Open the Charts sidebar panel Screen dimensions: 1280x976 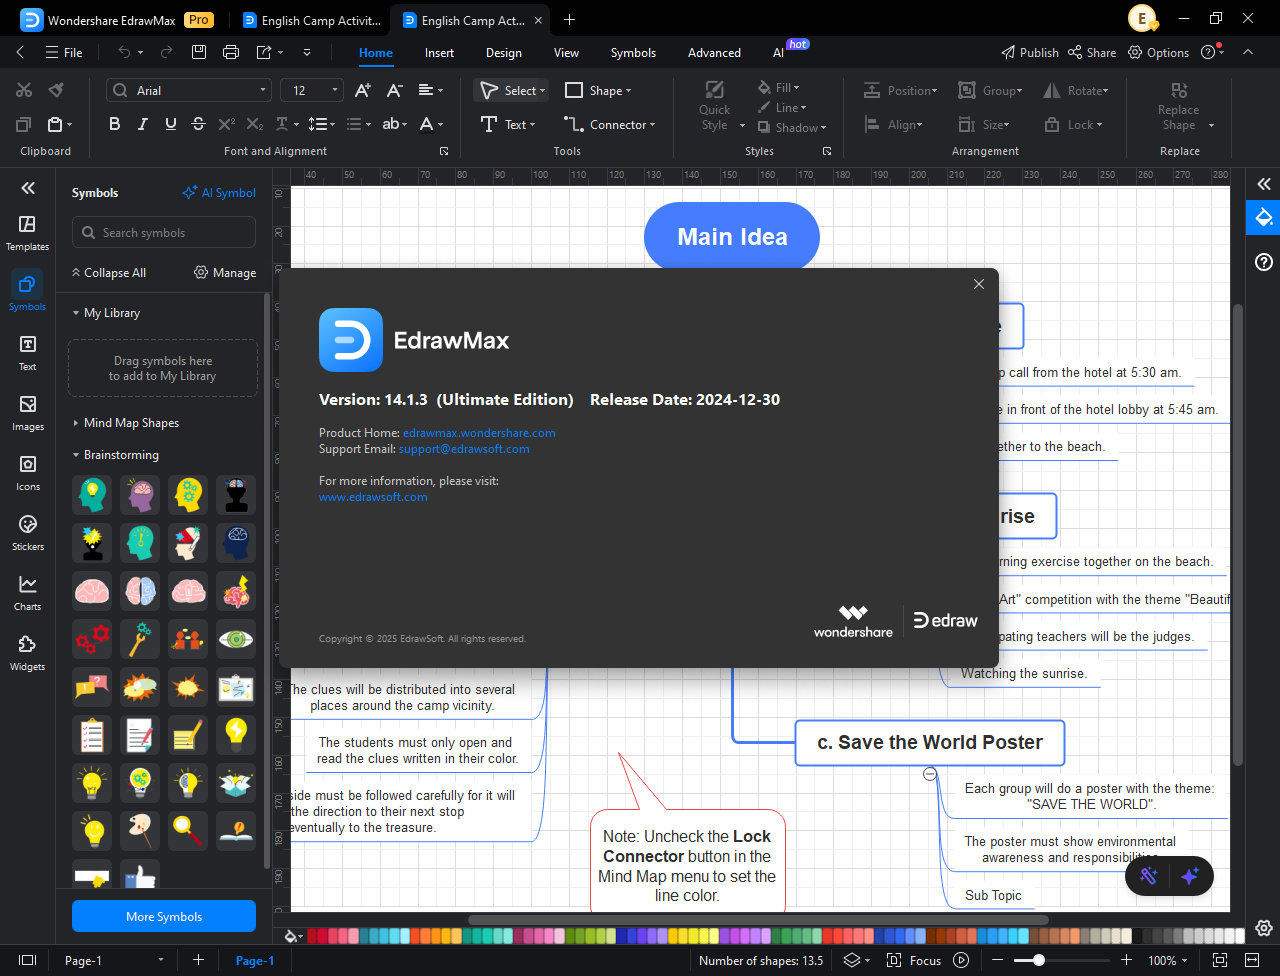pos(27,593)
